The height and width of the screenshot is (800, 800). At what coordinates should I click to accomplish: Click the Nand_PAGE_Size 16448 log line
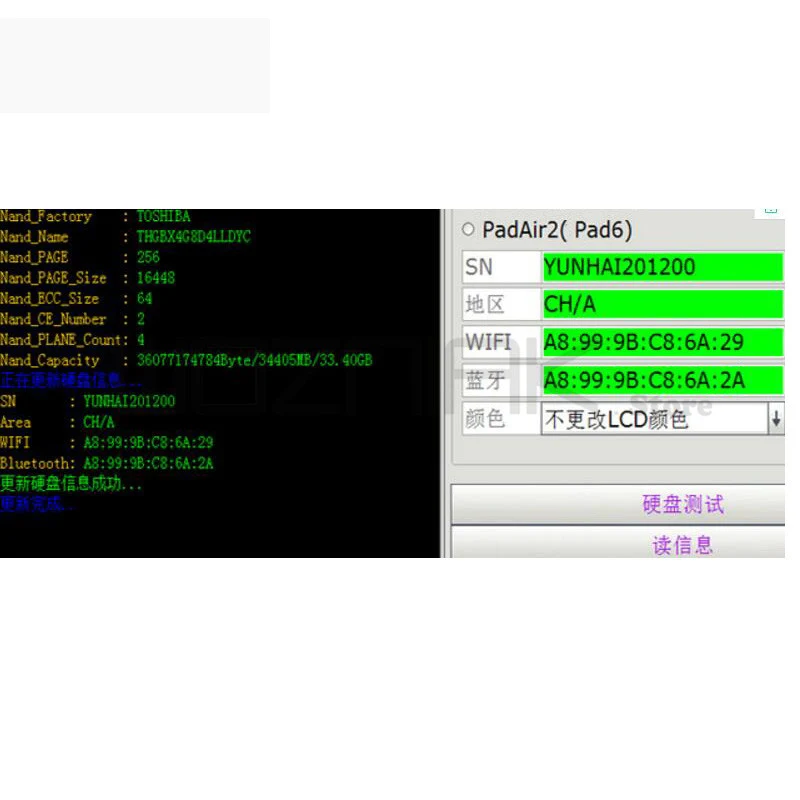(x=88, y=278)
